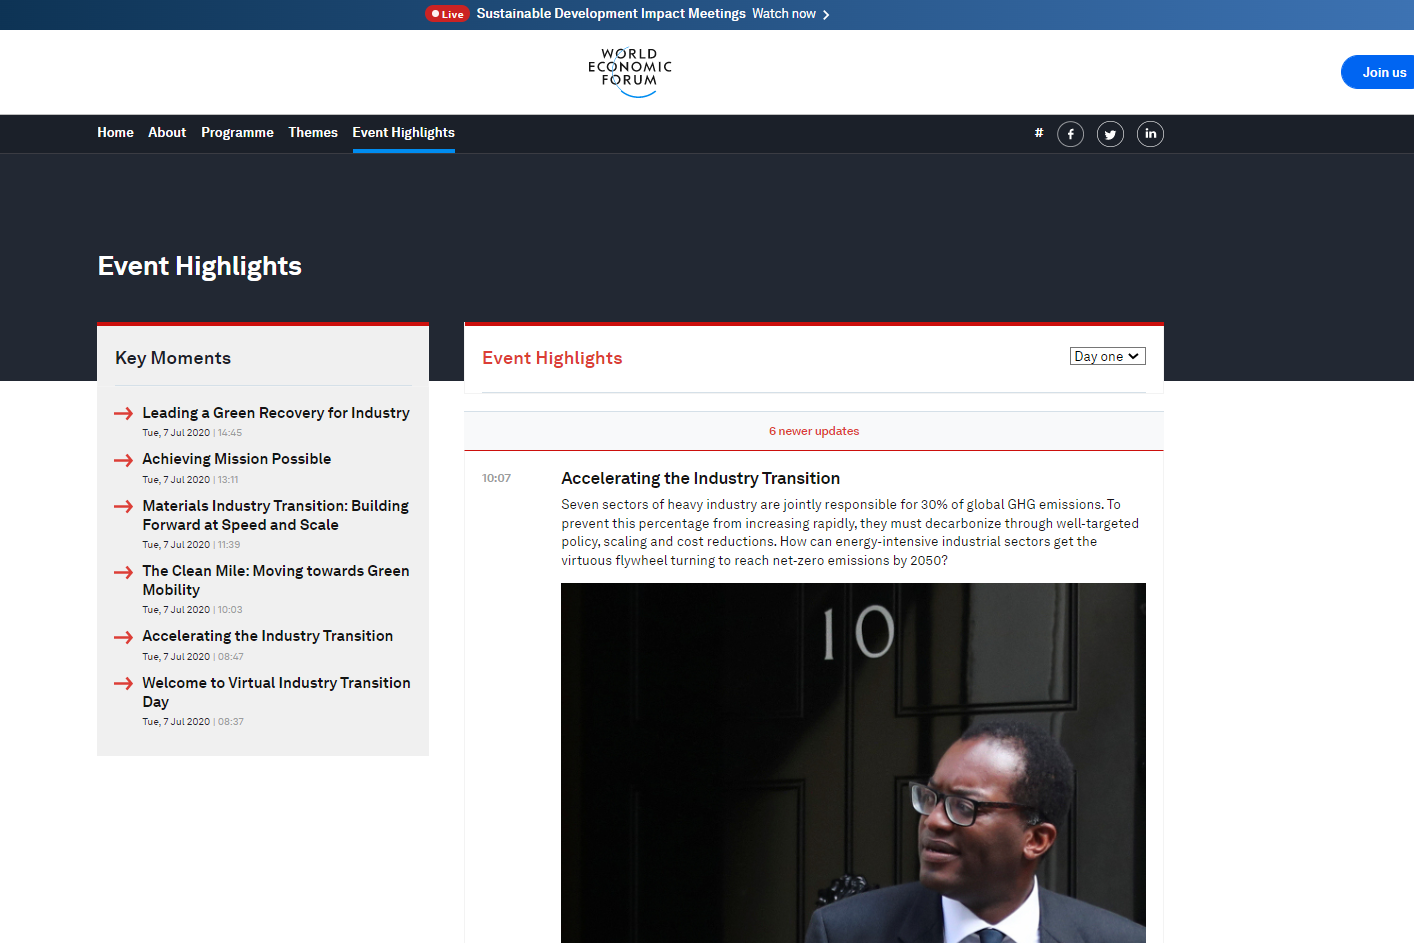Screen dimensions: 1414x943
Task: Click the article paragraph starting Seven sectors
Action: (x=850, y=532)
